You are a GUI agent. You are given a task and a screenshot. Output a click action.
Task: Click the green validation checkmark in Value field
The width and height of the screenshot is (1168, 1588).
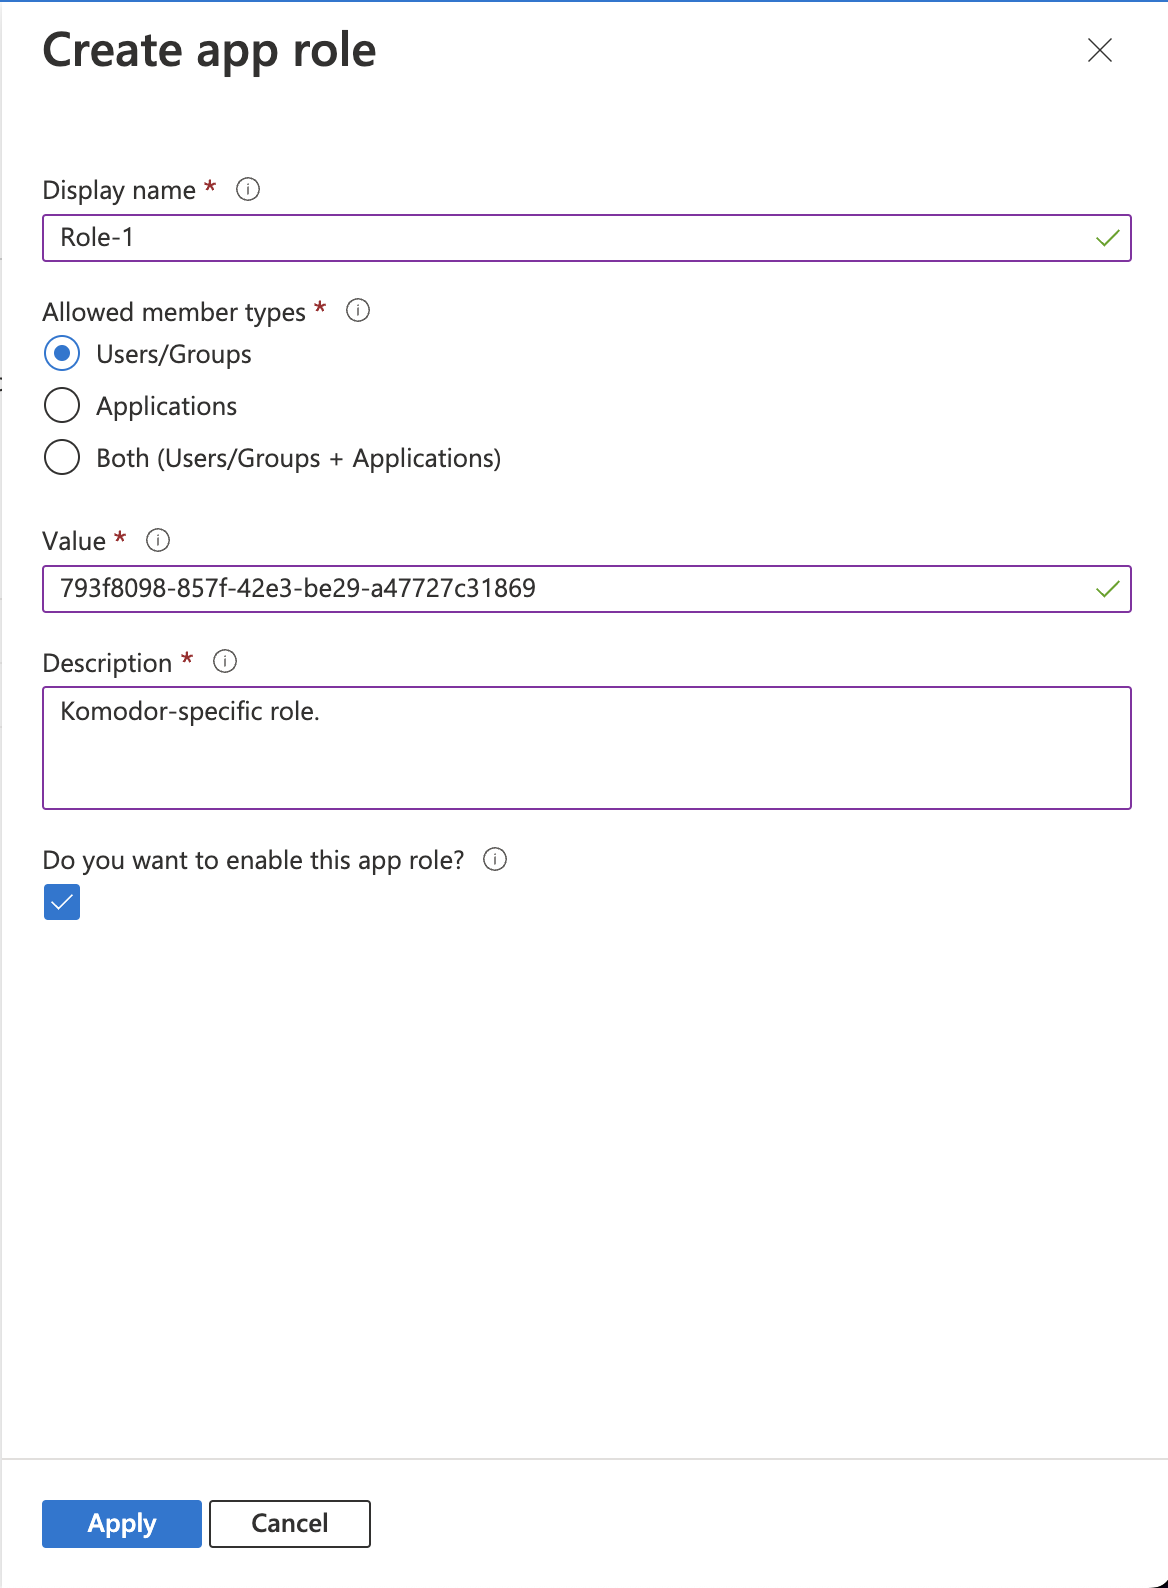click(x=1107, y=589)
